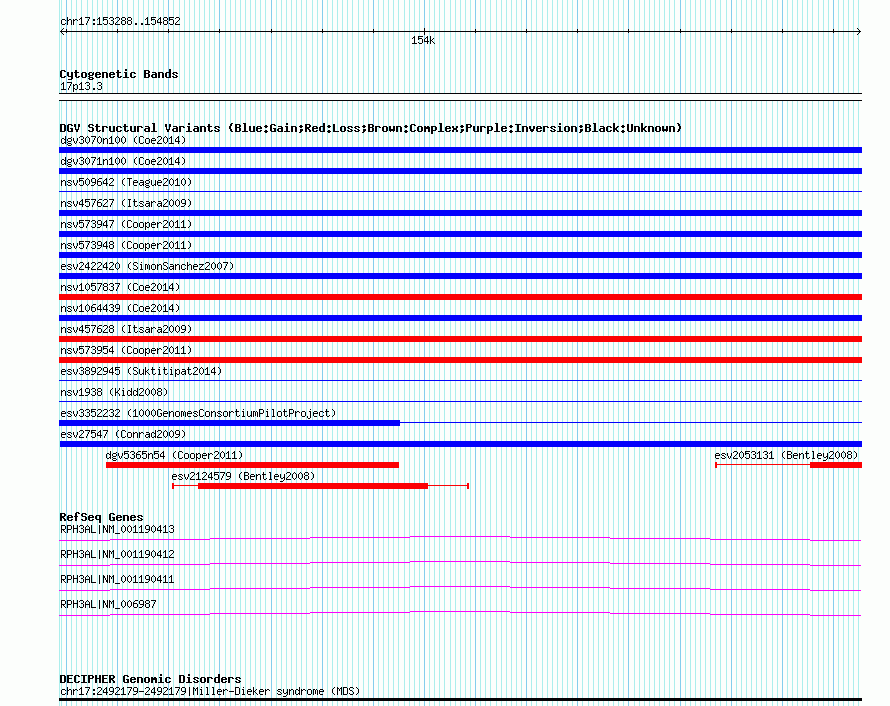This screenshot has width=890, height=706.
Task: Open variant nsv457627 (Itsara2009) label
Action: click(126, 203)
